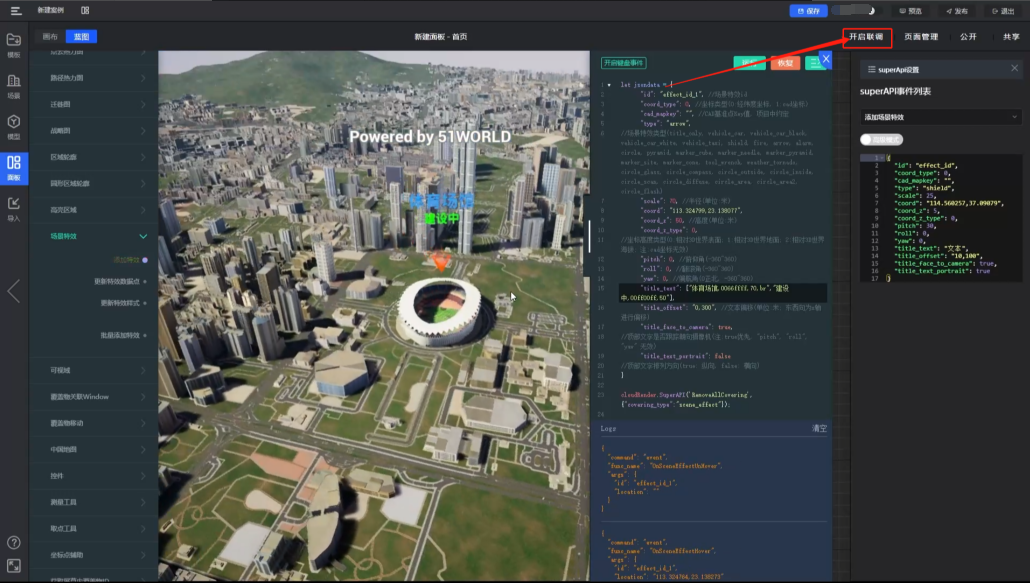Click the green button left of 恢复

coord(750,63)
